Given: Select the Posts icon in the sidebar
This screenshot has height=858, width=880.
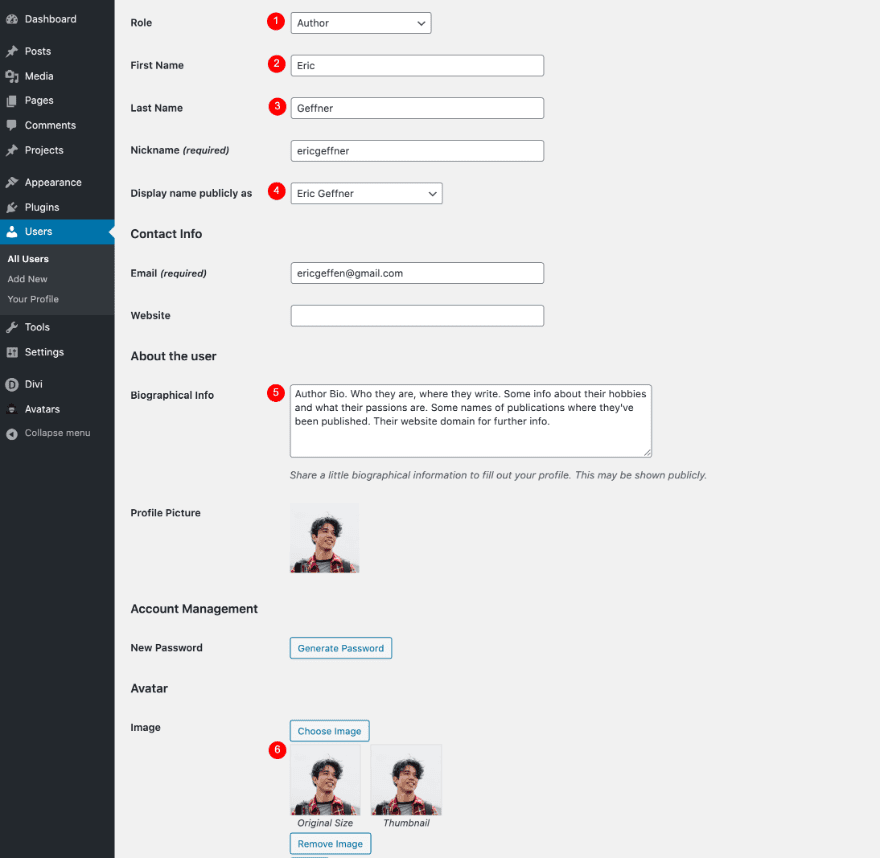Looking at the screenshot, I should point(35,50).
